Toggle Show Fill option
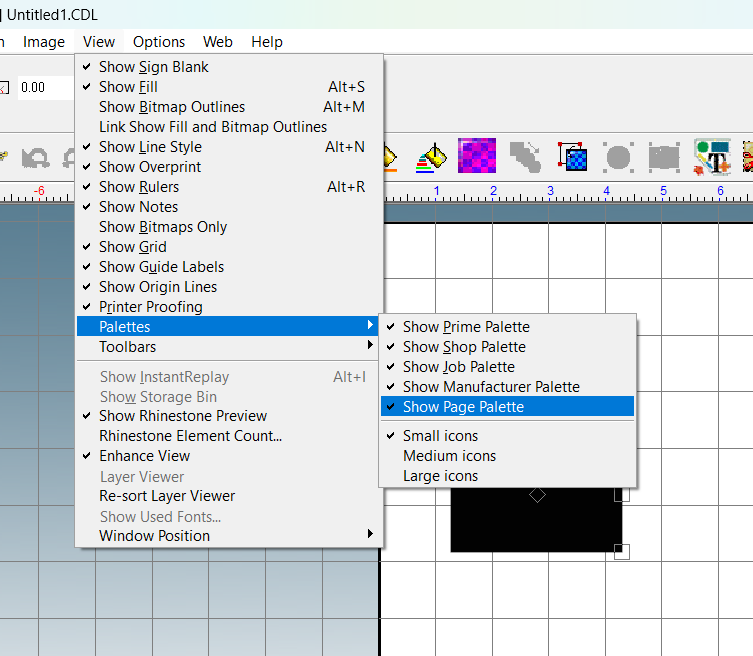This screenshot has width=753, height=656. pyautogui.click(x=229, y=87)
